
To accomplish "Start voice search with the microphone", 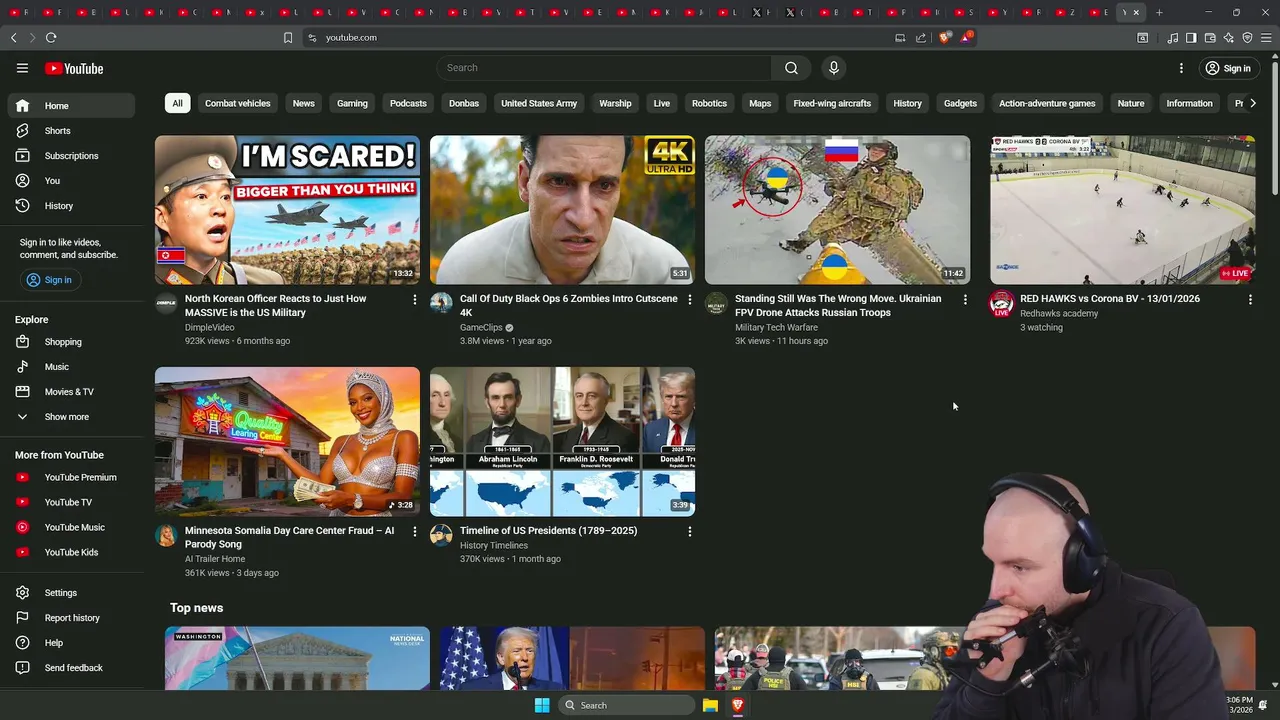I will (833, 68).
